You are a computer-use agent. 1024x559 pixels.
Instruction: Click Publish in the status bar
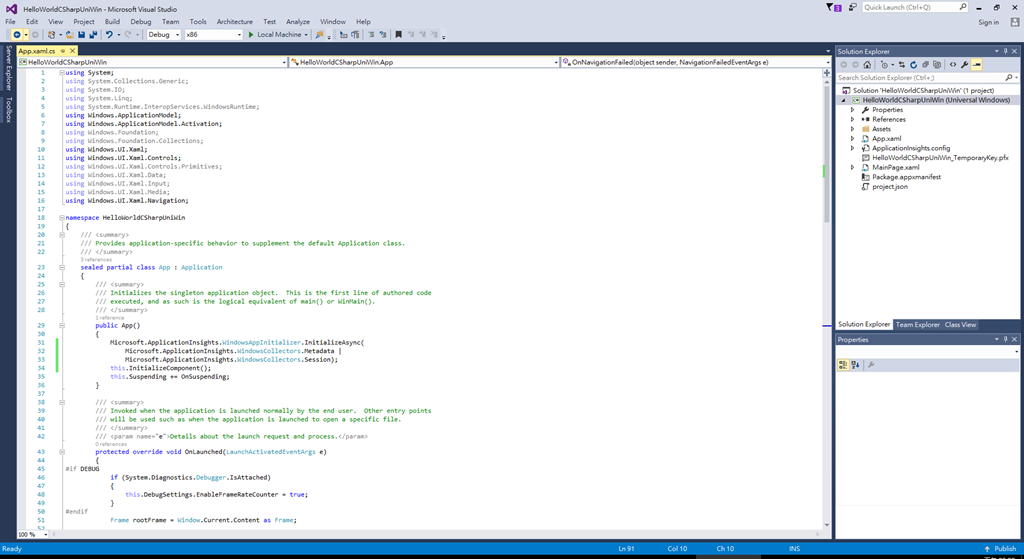[1000, 549]
